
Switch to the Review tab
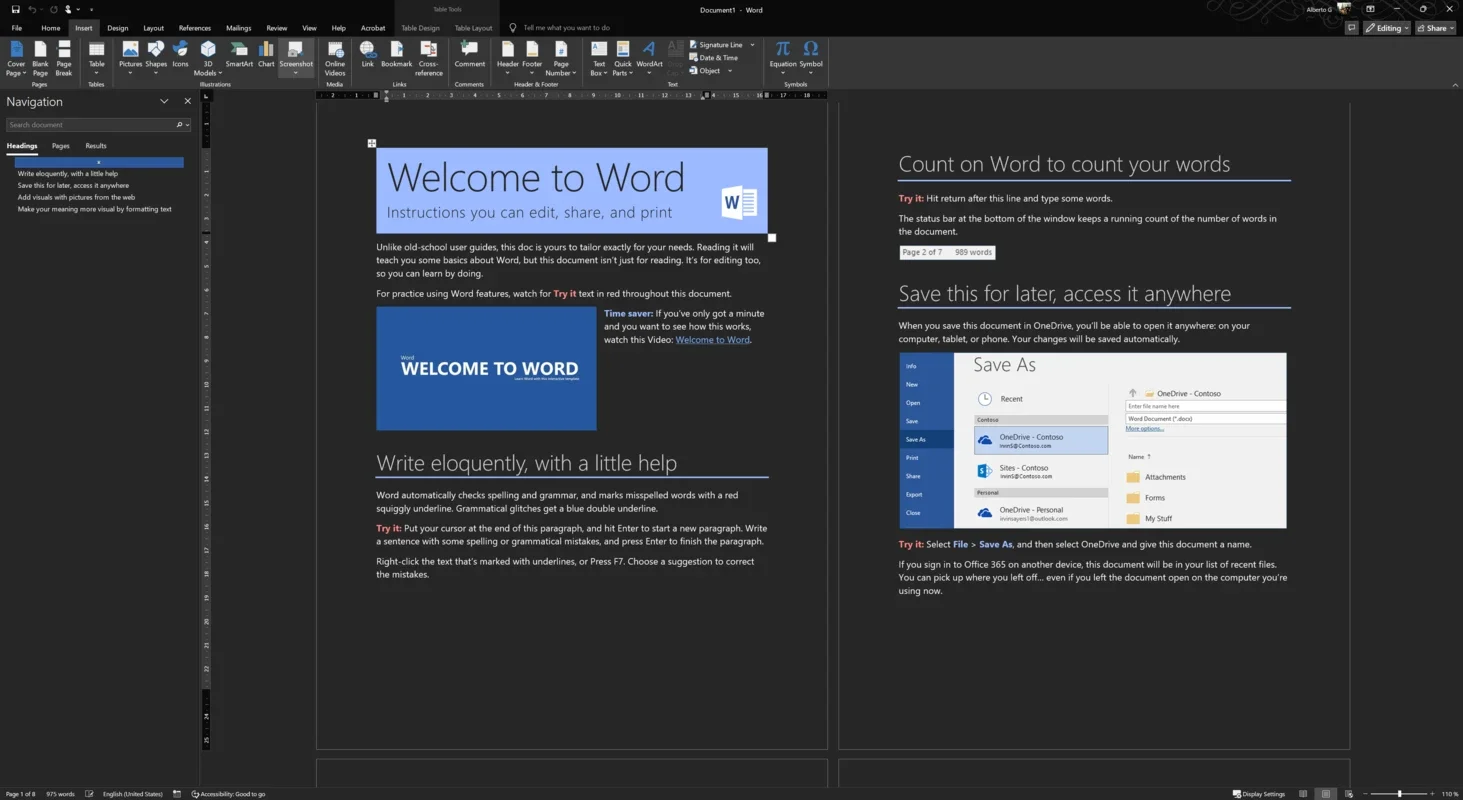pyautogui.click(x=277, y=28)
